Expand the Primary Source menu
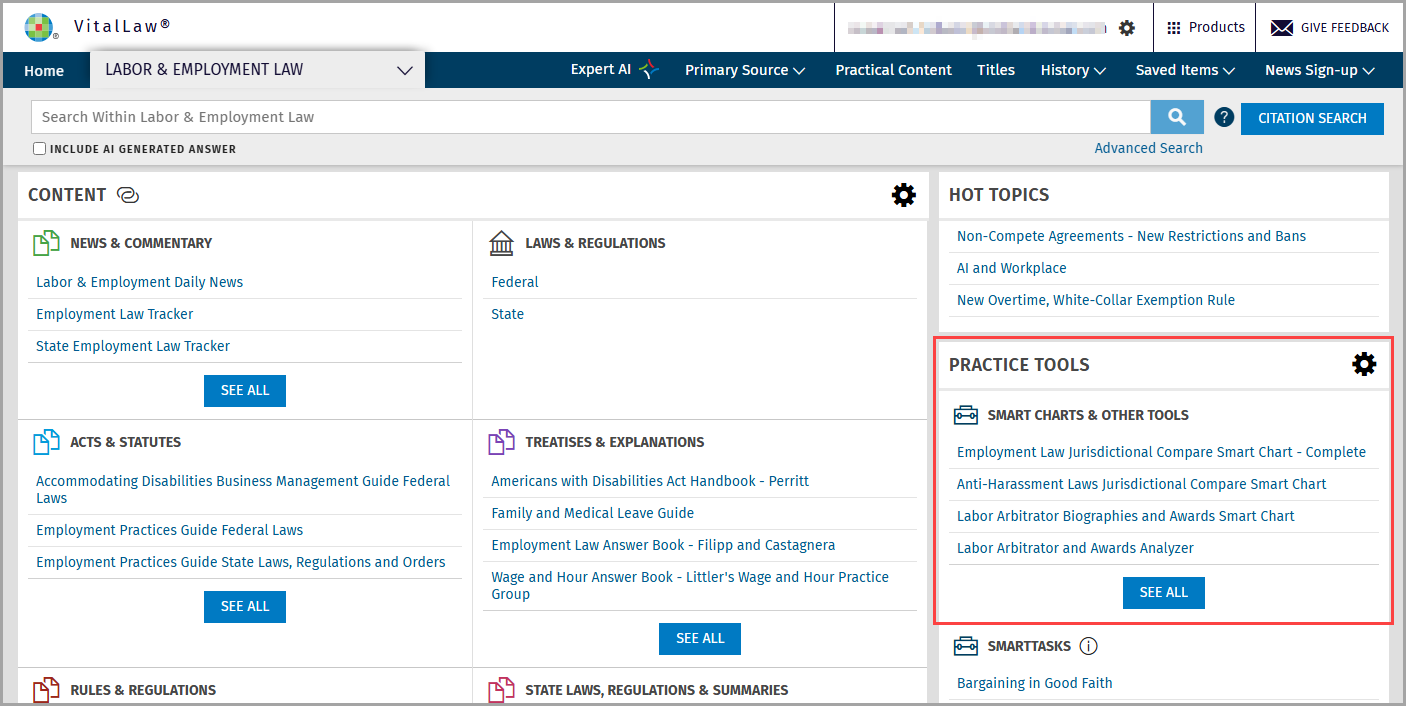Screen dimensions: 1406x706 pyautogui.click(x=745, y=70)
